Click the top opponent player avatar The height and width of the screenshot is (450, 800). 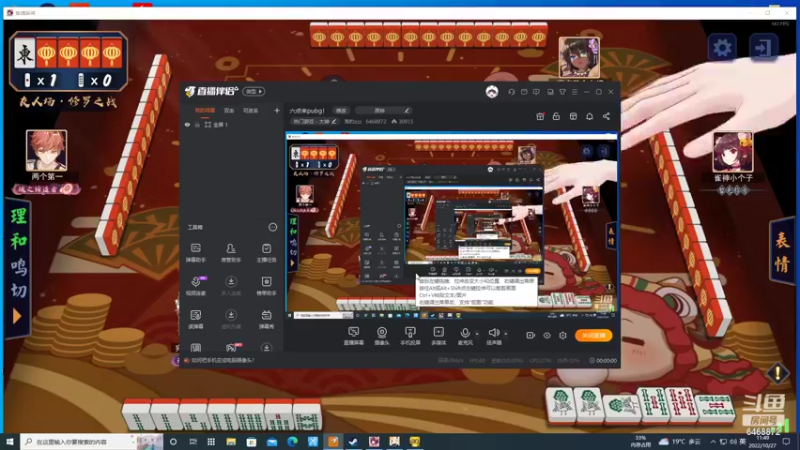[x=579, y=57]
